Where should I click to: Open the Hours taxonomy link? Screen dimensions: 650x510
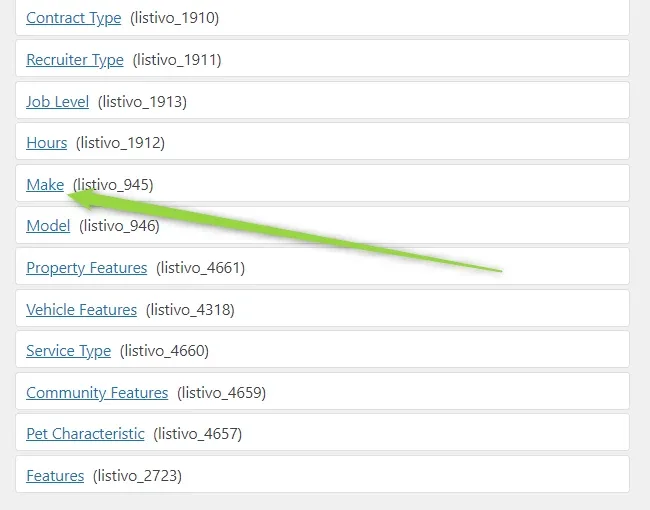click(46, 143)
